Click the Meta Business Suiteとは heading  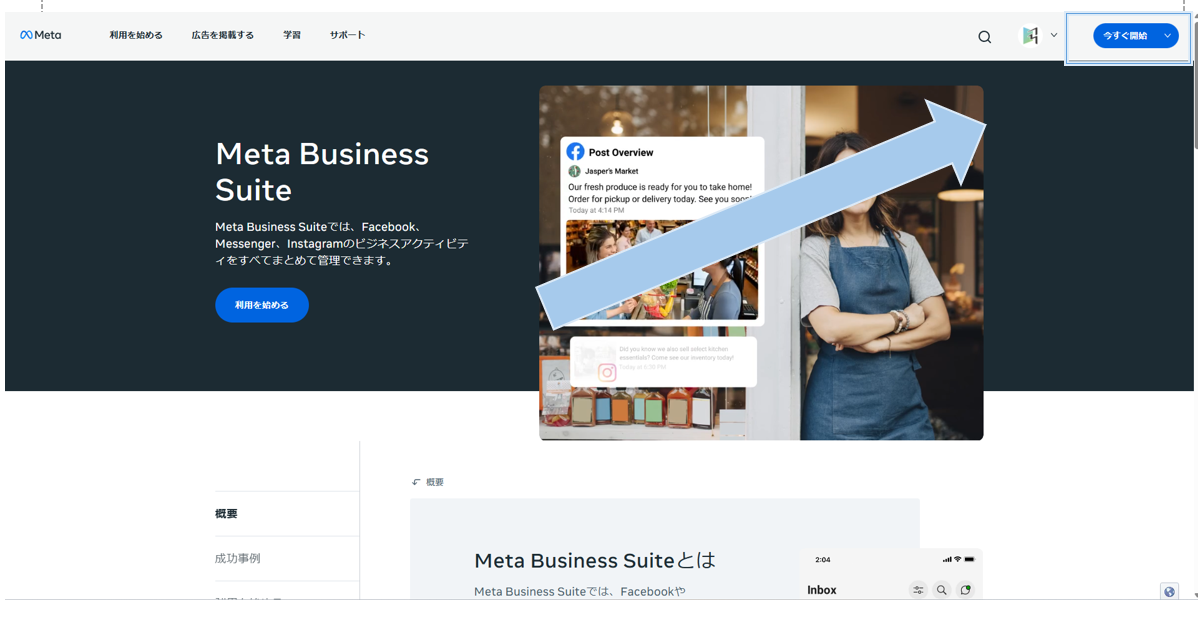pyautogui.click(x=594, y=561)
